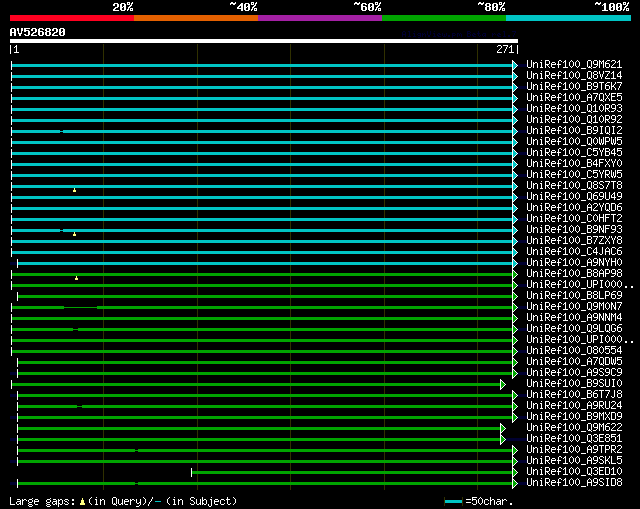Open the UniRef100_B9MXD9 entry
Viewport: 640px width, 509px height.
tap(574, 417)
